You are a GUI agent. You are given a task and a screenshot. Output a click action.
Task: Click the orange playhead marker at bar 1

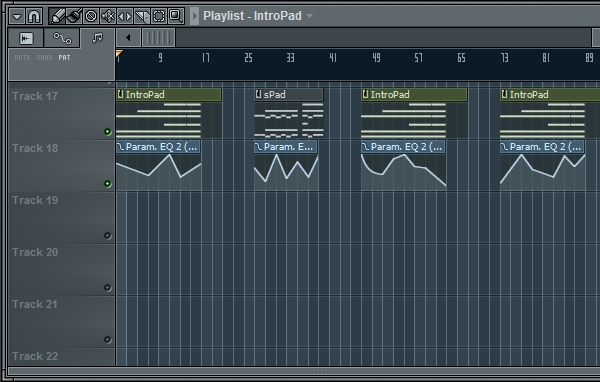(119, 54)
